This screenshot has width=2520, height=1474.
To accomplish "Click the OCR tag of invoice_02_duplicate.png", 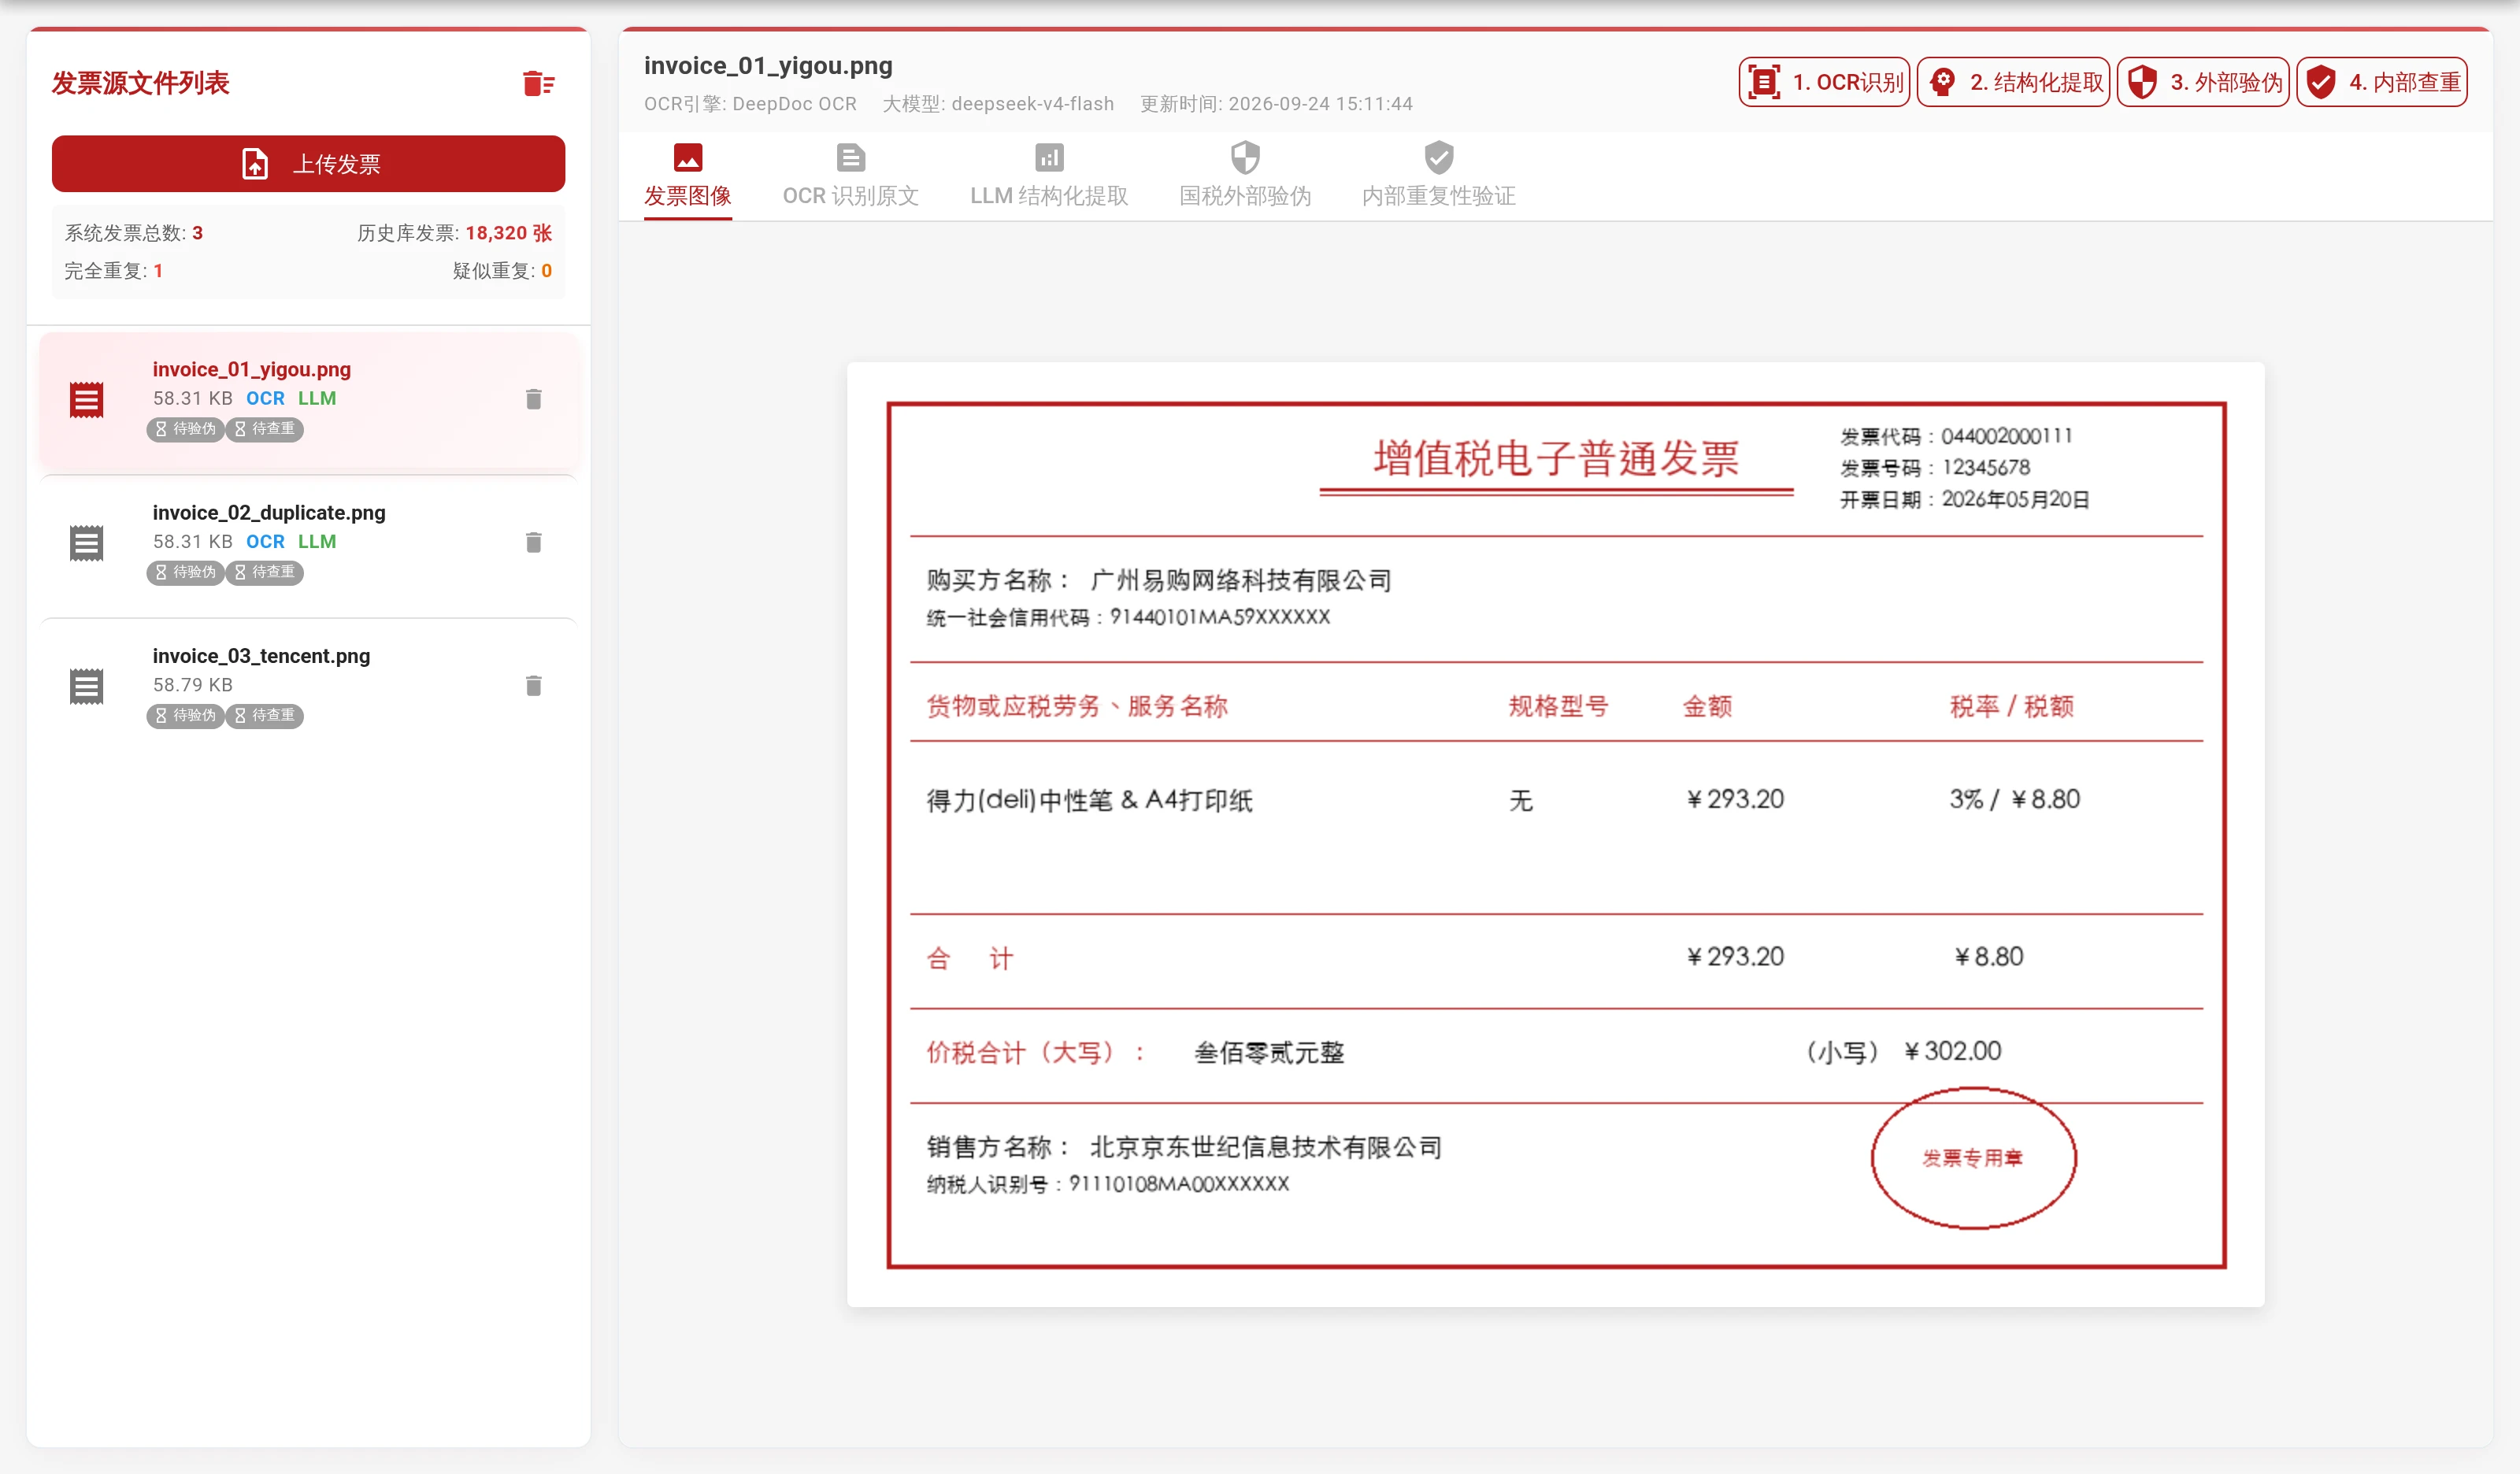I will (265, 541).
